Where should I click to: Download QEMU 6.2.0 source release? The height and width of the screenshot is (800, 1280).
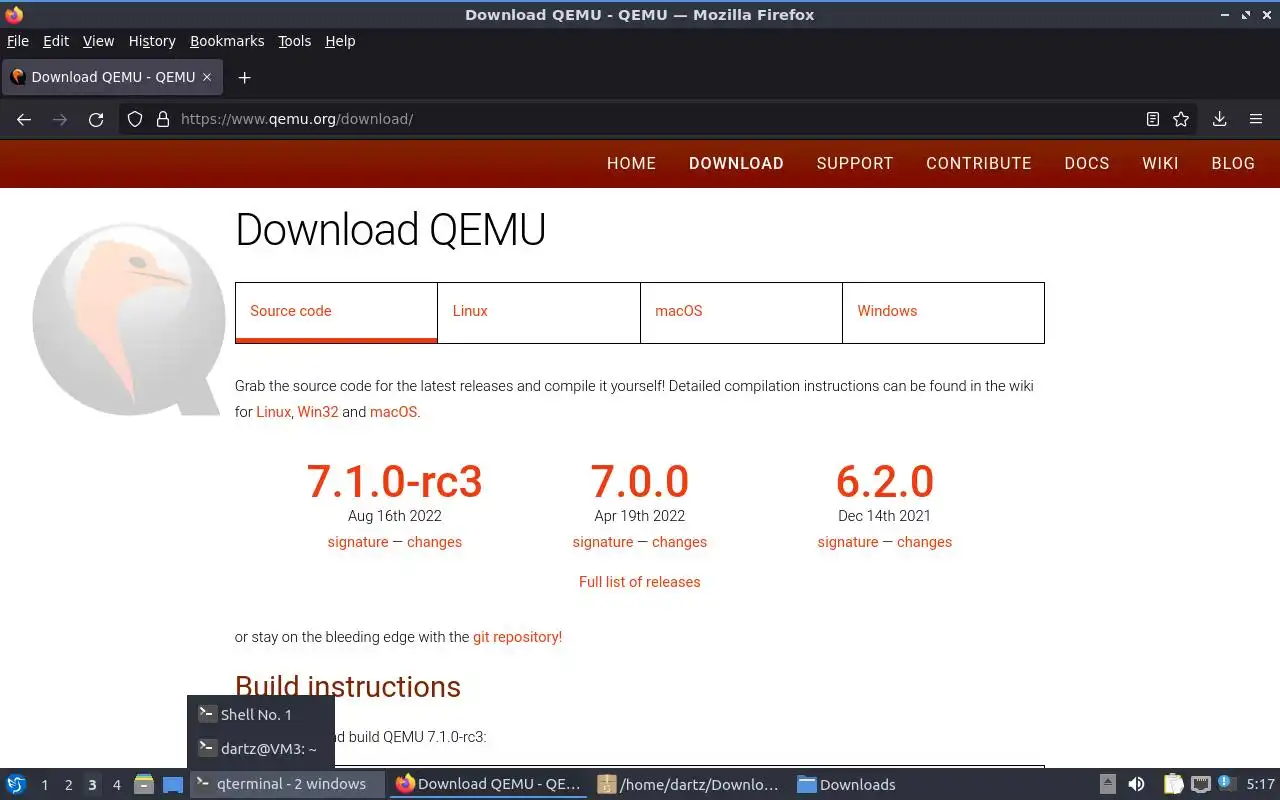tap(885, 481)
